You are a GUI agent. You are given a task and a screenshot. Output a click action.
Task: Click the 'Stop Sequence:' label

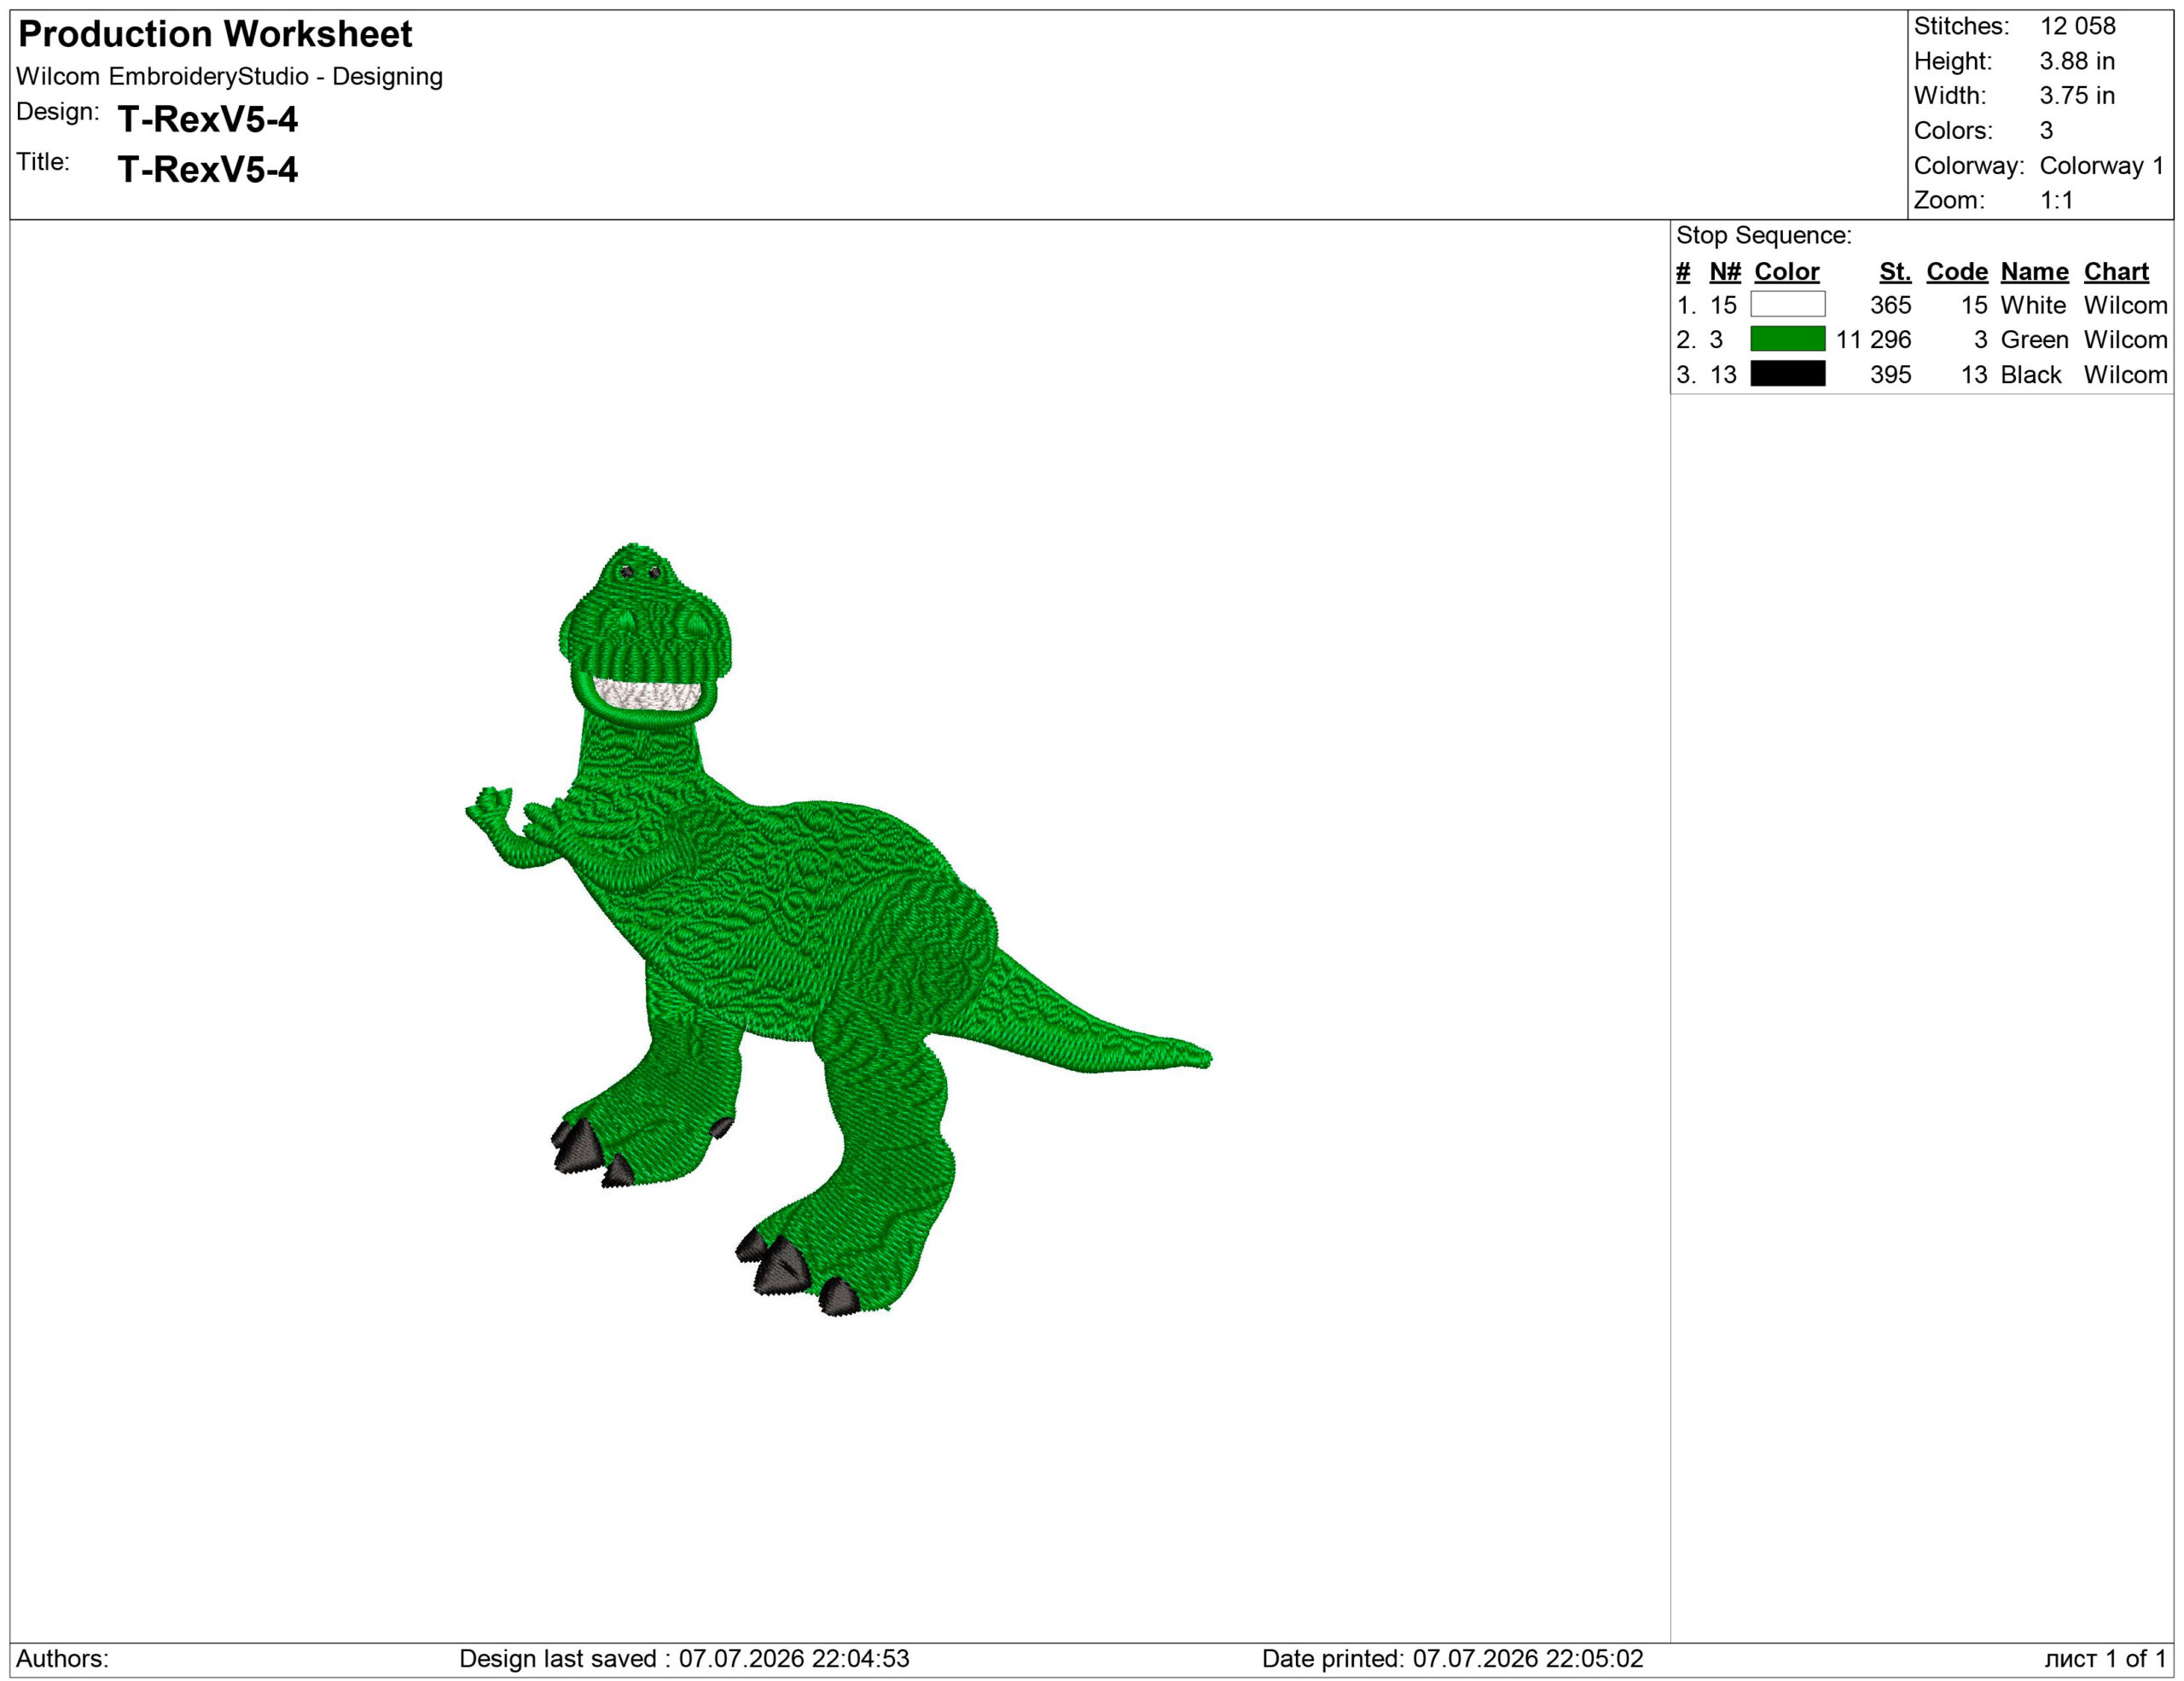[x=1764, y=235]
